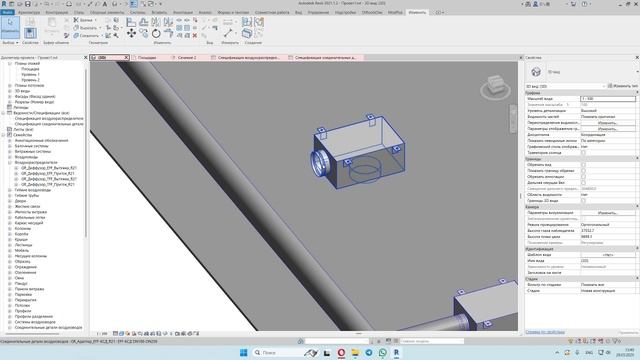The height and width of the screenshot is (360, 640).
Task: Open the Выбор panel dropdown
Action: point(10,42)
